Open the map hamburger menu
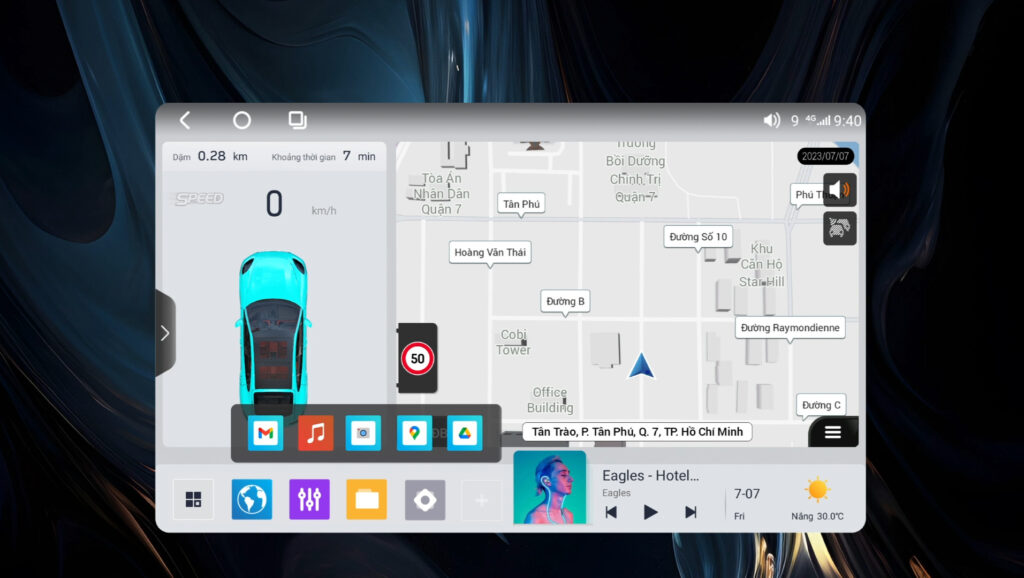This screenshot has width=1024, height=578. (833, 432)
